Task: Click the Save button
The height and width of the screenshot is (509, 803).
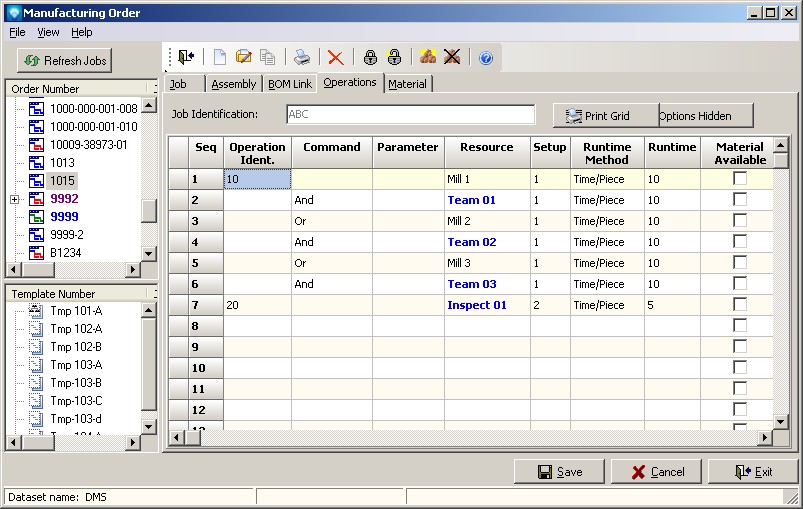Action: [x=559, y=472]
